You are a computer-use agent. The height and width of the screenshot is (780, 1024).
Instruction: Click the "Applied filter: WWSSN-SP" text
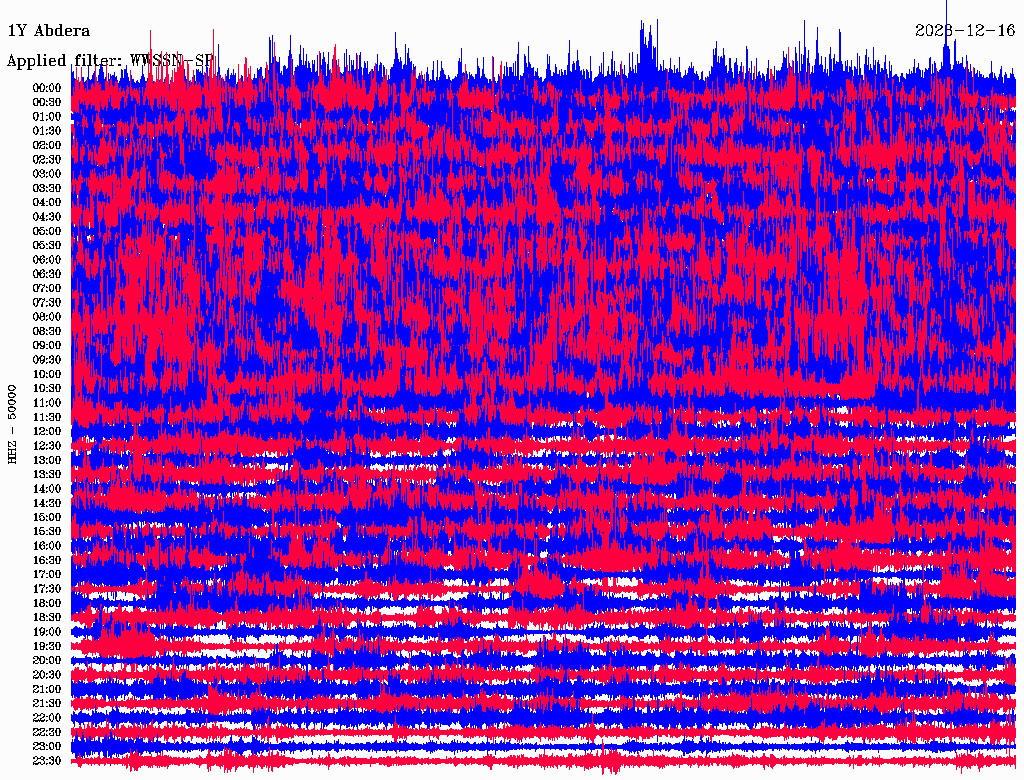point(110,61)
